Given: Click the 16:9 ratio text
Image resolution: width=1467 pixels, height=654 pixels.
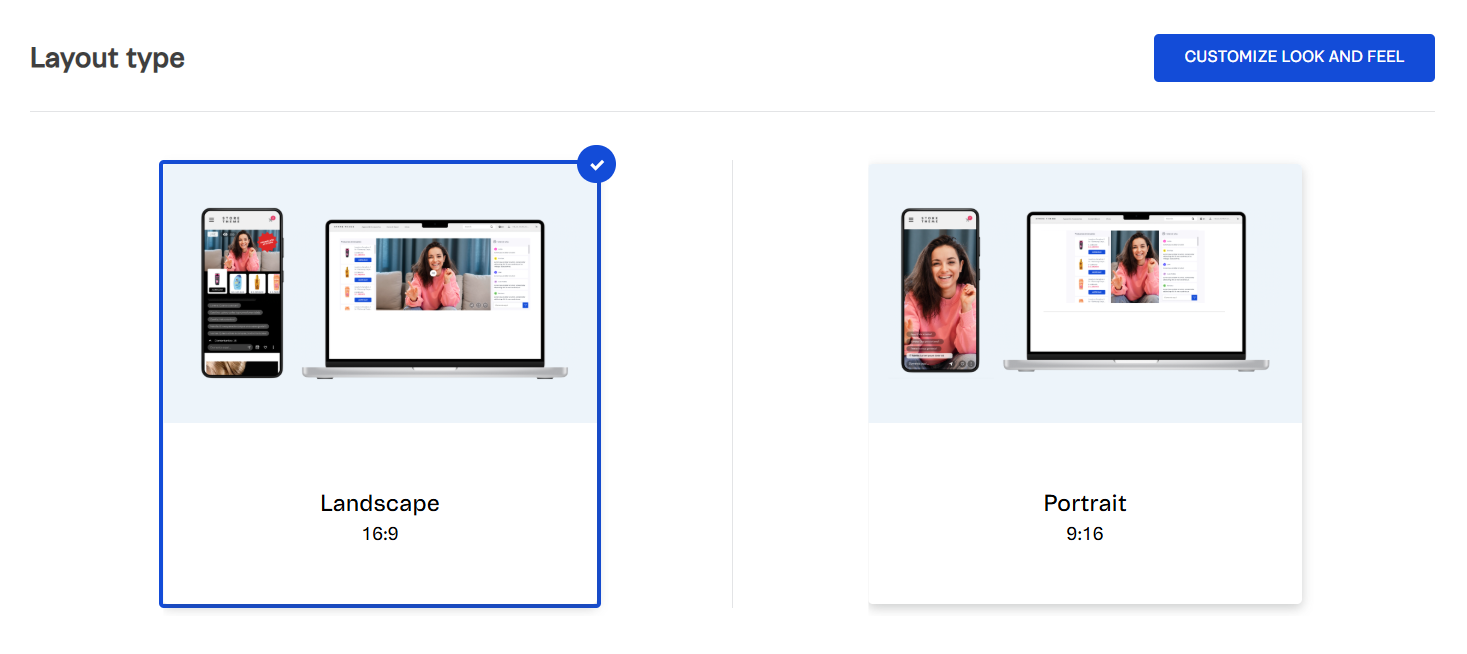Looking at the screenshot, I should tap(380, 533).
